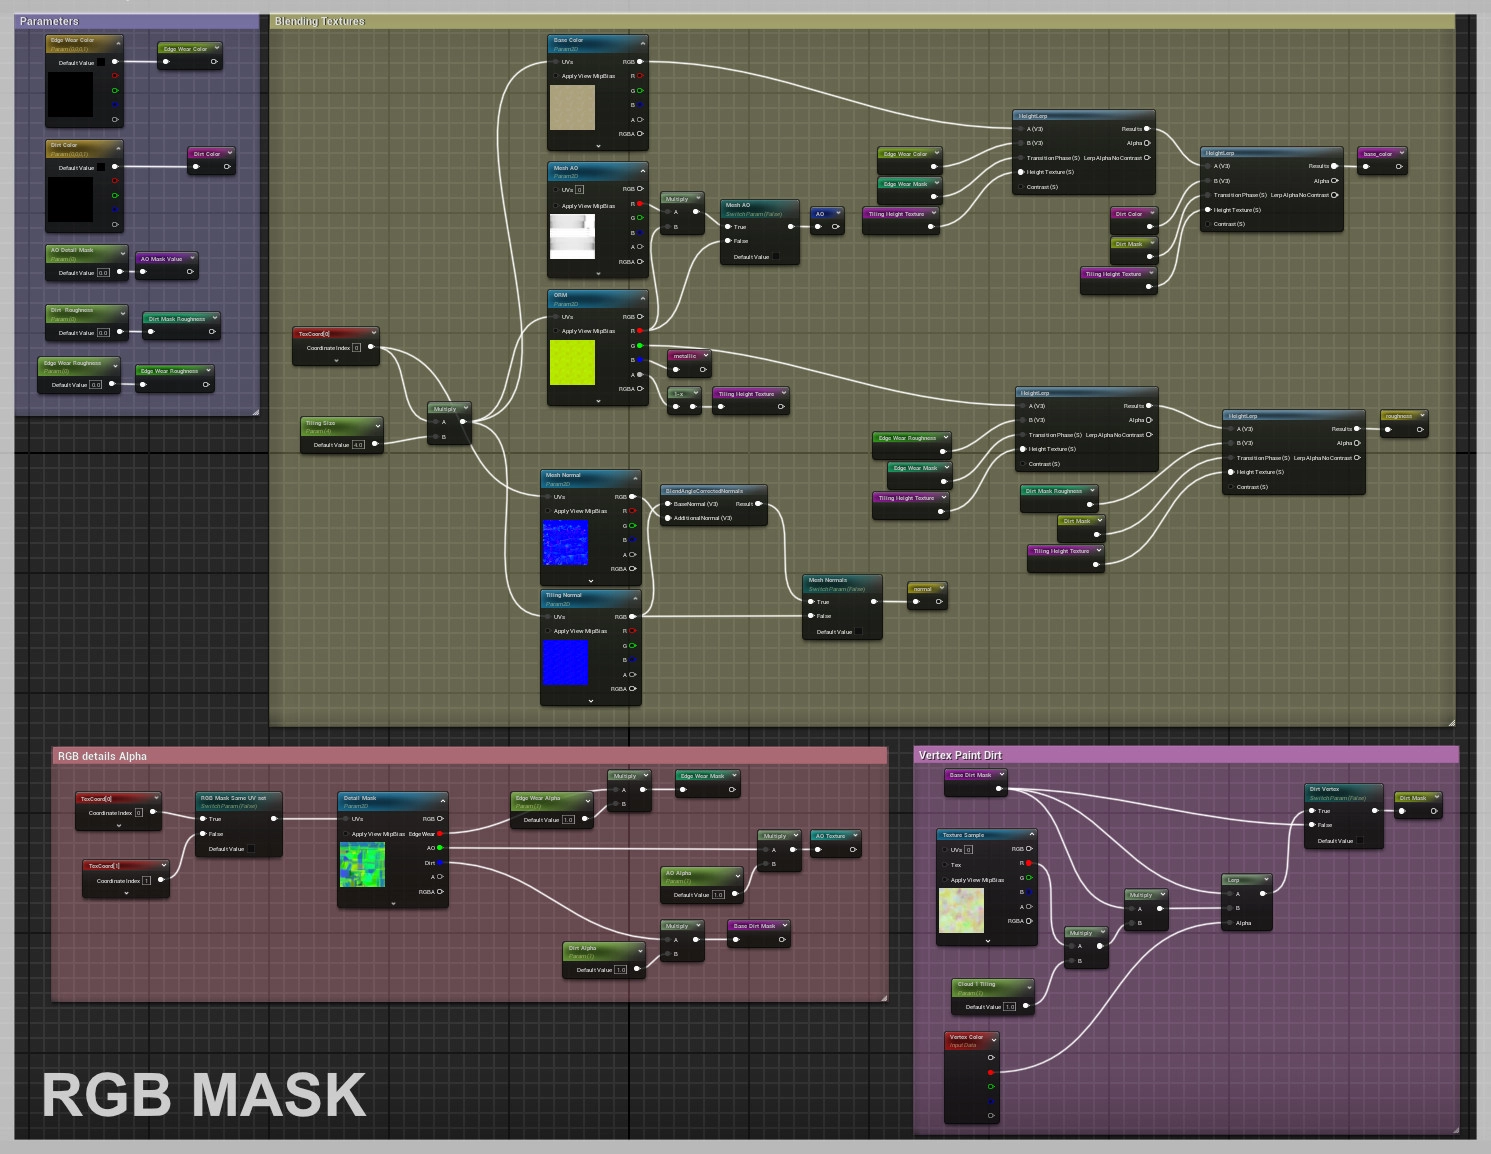Click red Edge Wear output pin on Detail Mask
This screenshot has height=1154, width=1491.
point(439,833)
